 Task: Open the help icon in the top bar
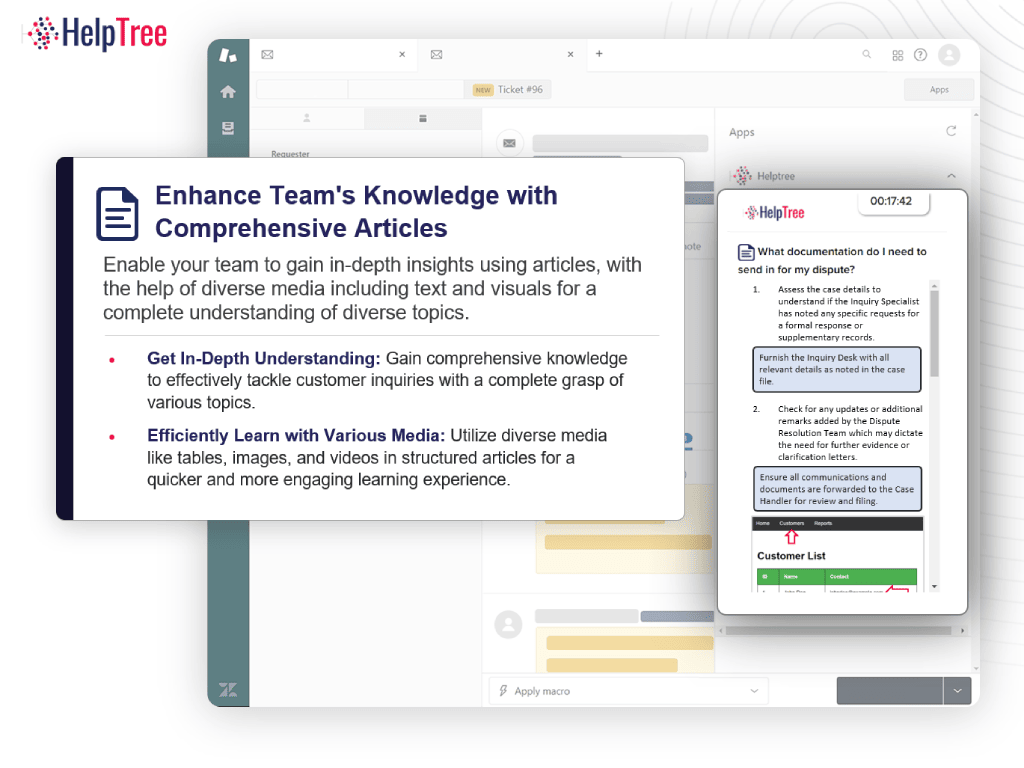(920, 55)
